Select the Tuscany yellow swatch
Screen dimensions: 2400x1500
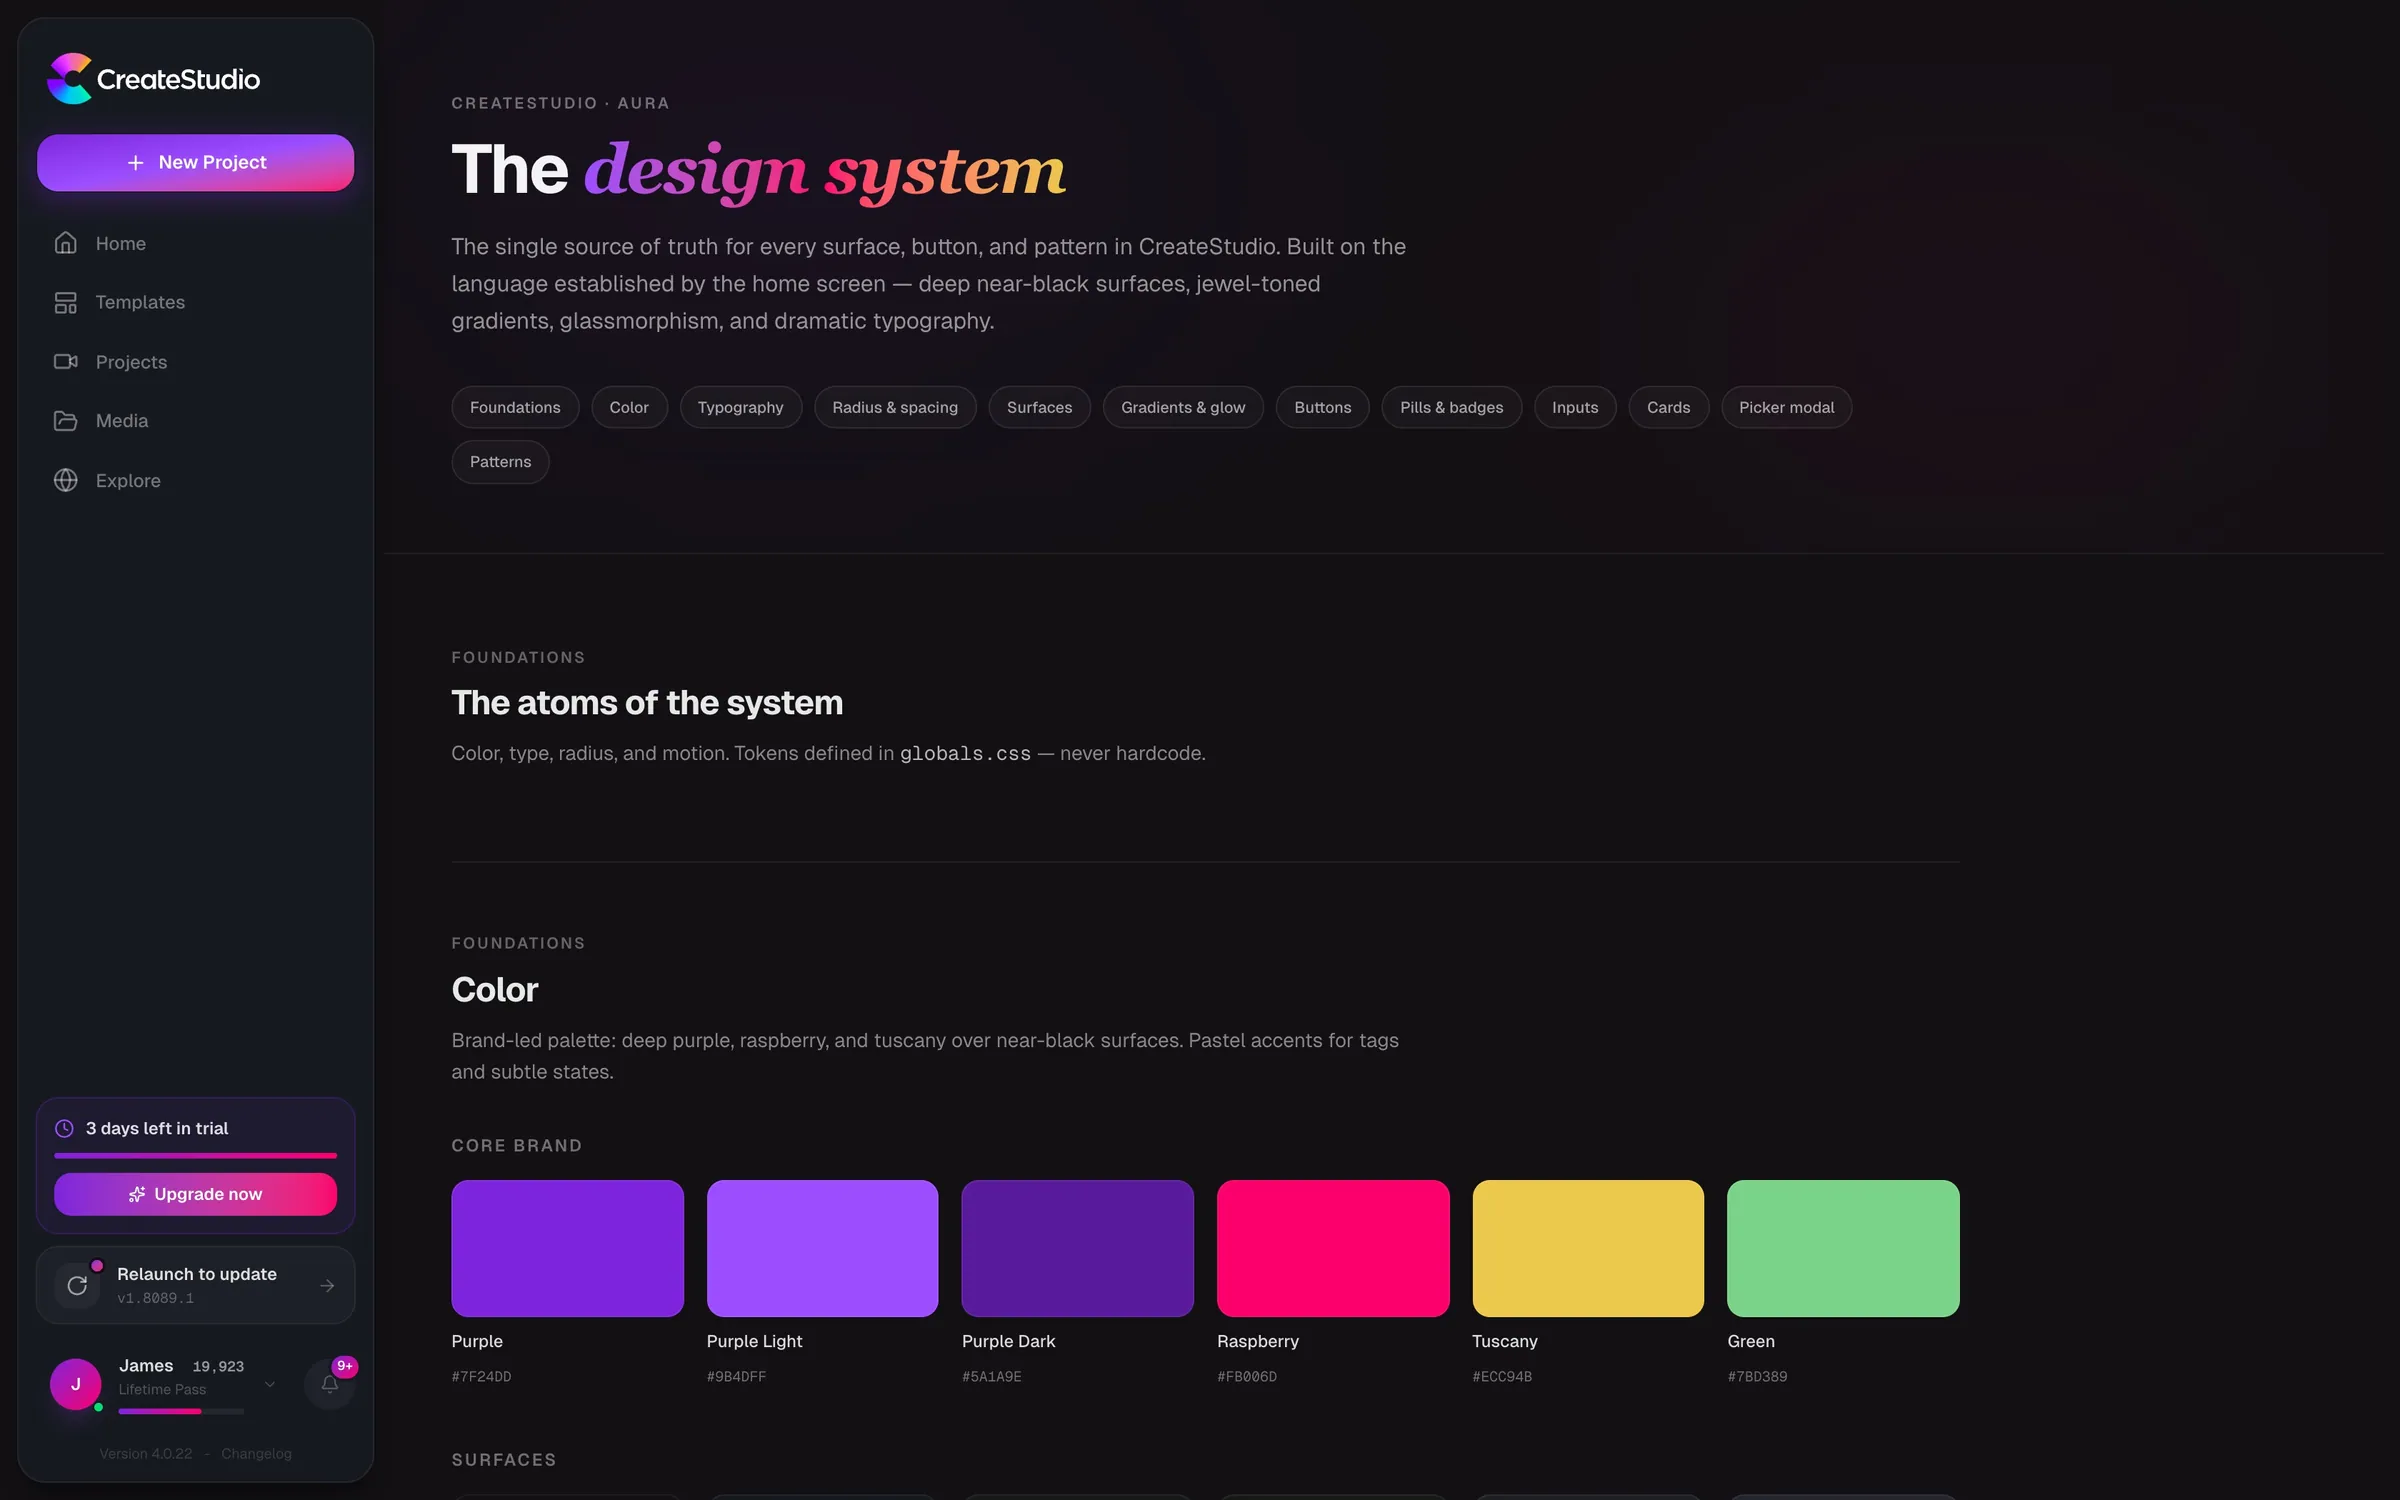1588,1248
